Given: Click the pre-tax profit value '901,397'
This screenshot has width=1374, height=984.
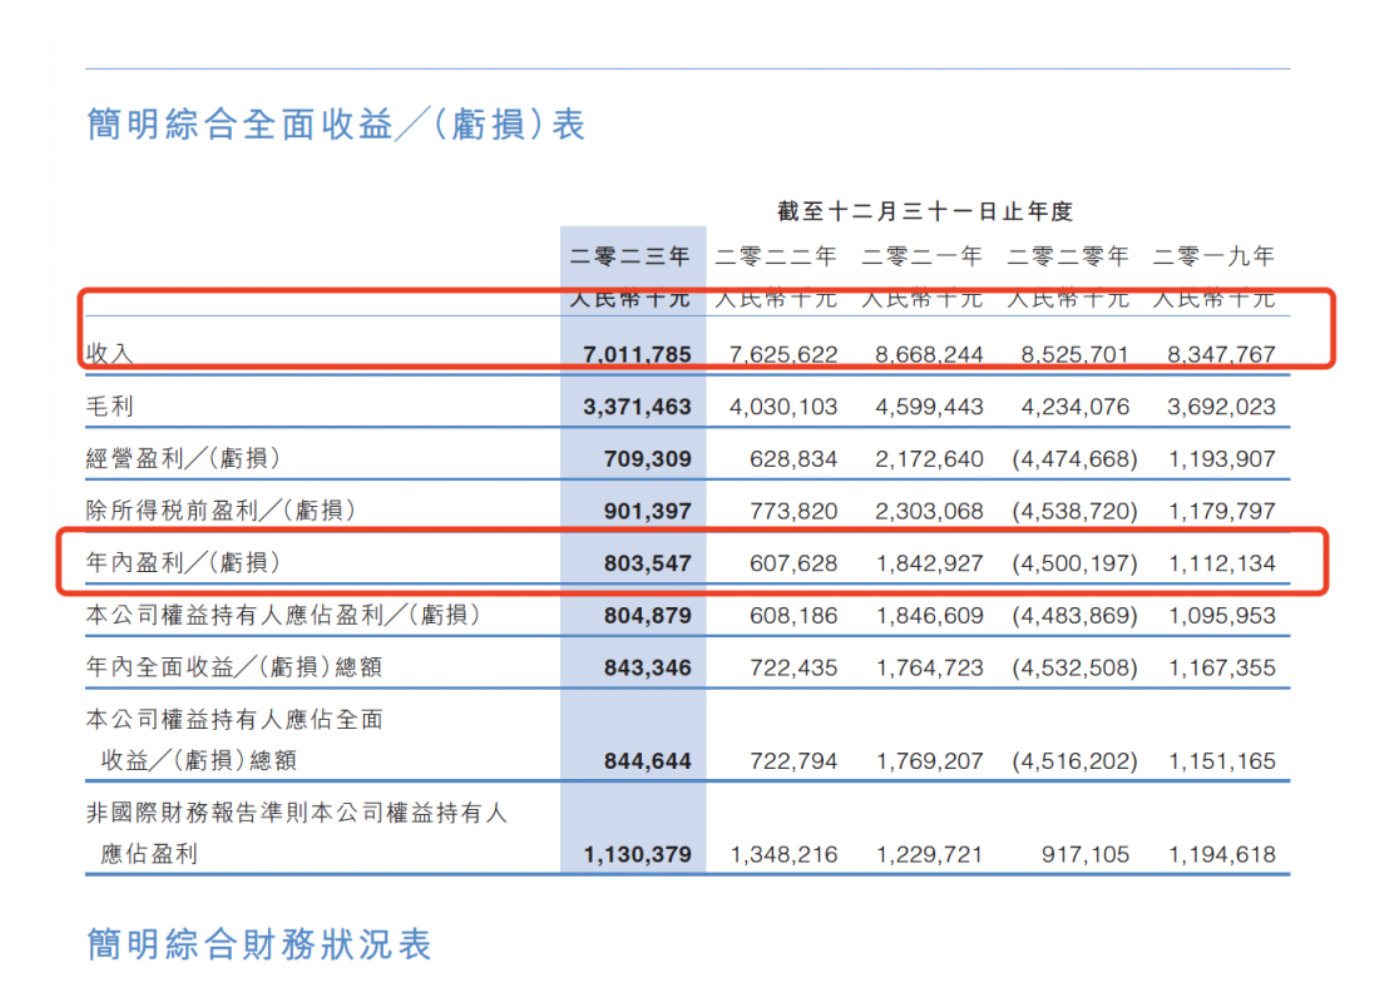Looking at the screenshot, I should pos(647,511).
